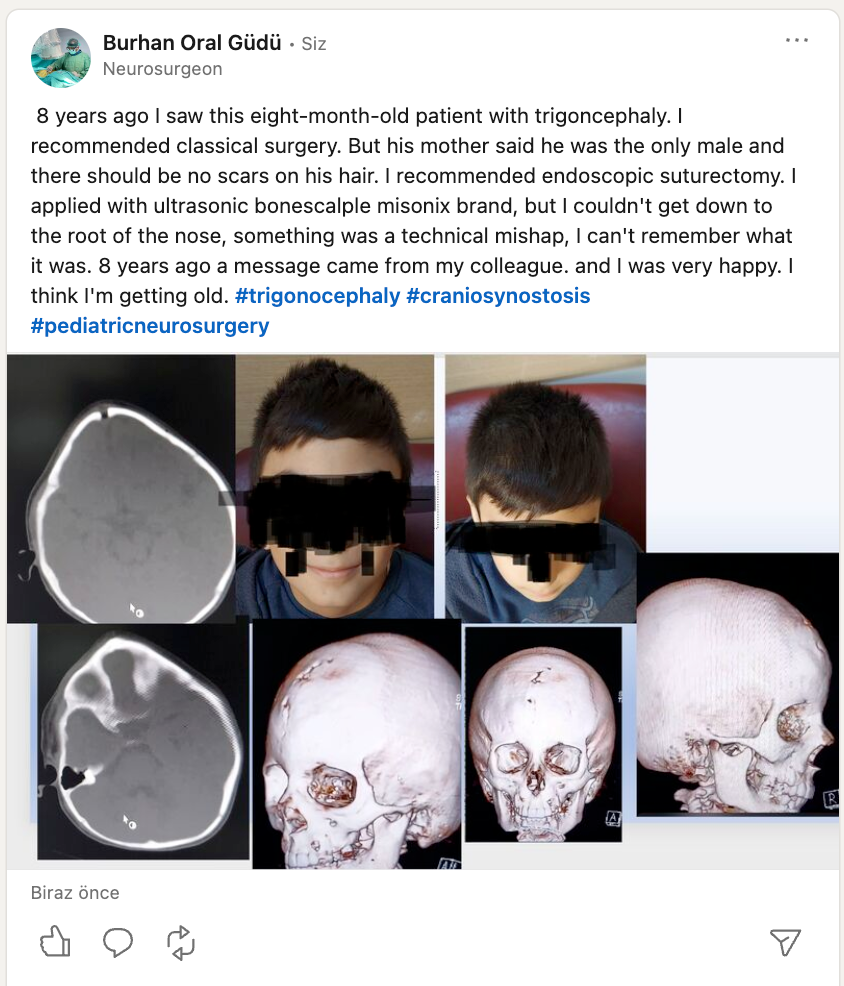Click the 'Biraz önce' timestamp

click(75, 893)
